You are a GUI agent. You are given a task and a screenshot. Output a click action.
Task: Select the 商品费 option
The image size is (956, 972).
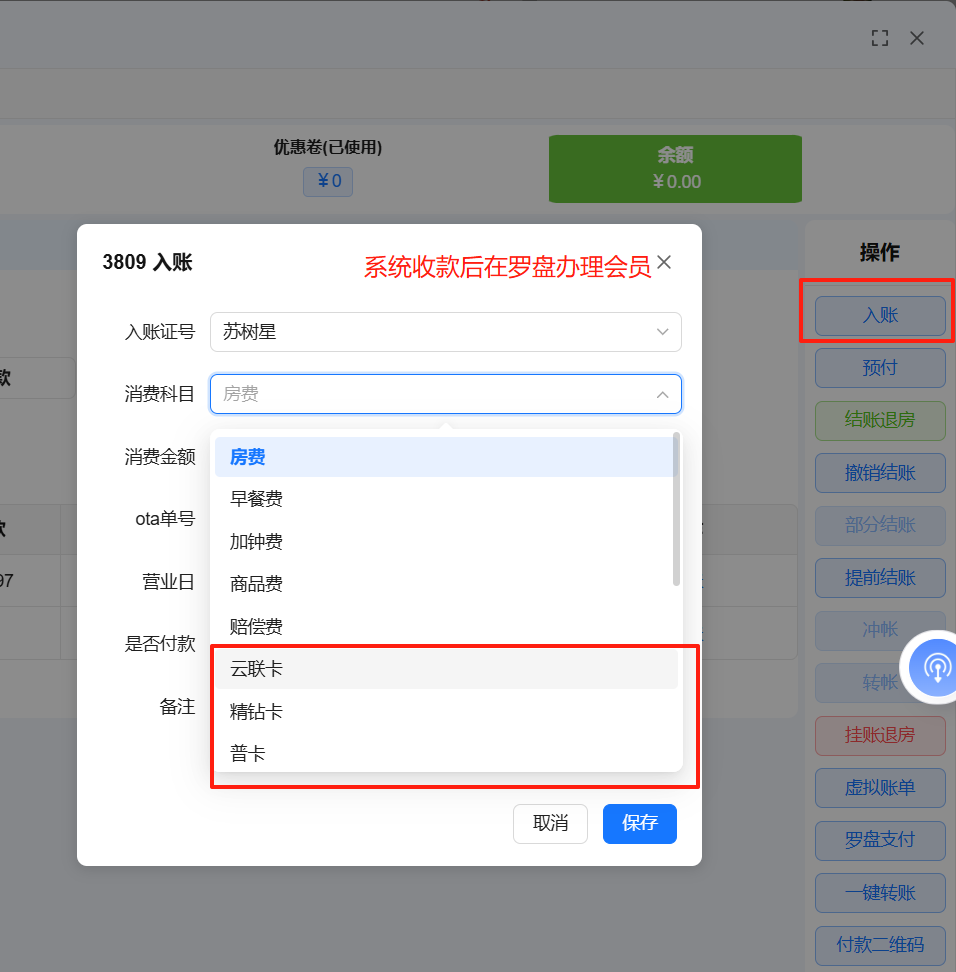coord(445,584)
